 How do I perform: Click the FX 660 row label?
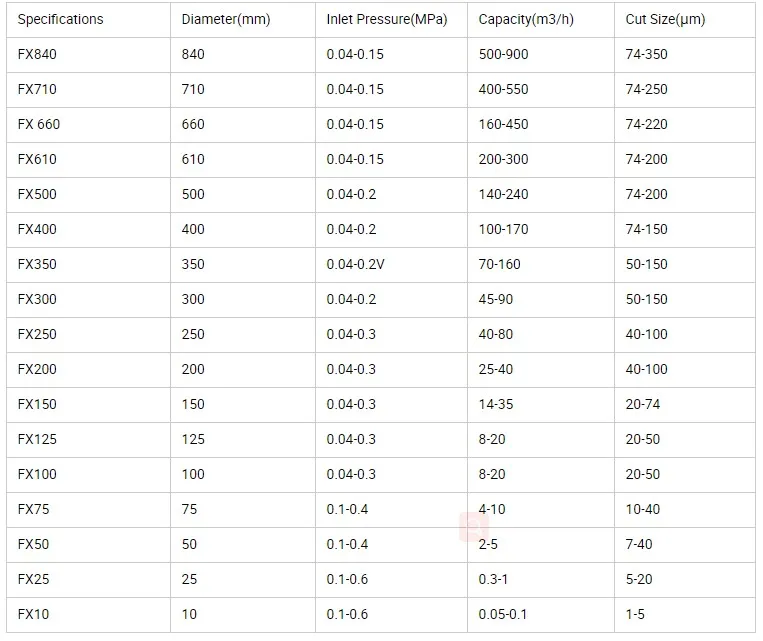(x=39, y=124)
